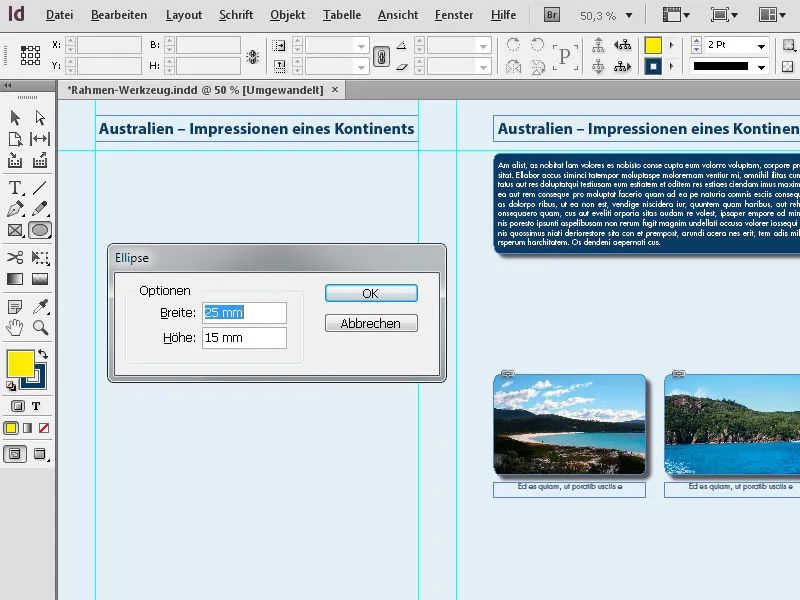Image resolution: width=800 pixels, height=600 pixels.
Task: Open Adobe Bridge via Br icon
Action: tap(551, 15)
